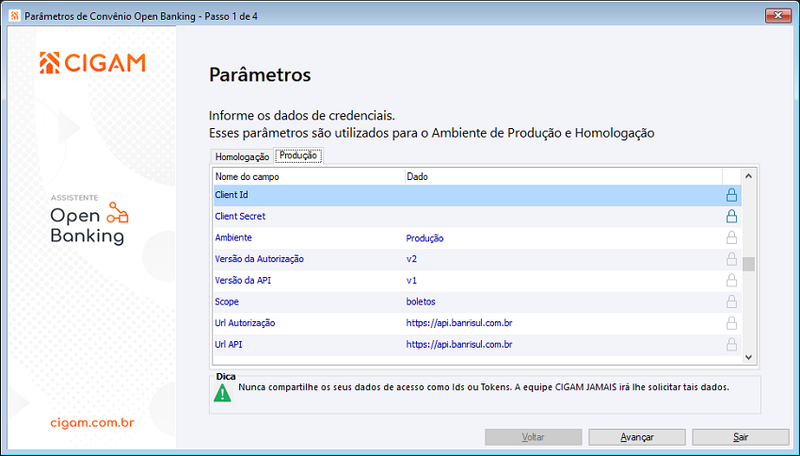Click the 'boletos' value cell

tap(420, 302)
